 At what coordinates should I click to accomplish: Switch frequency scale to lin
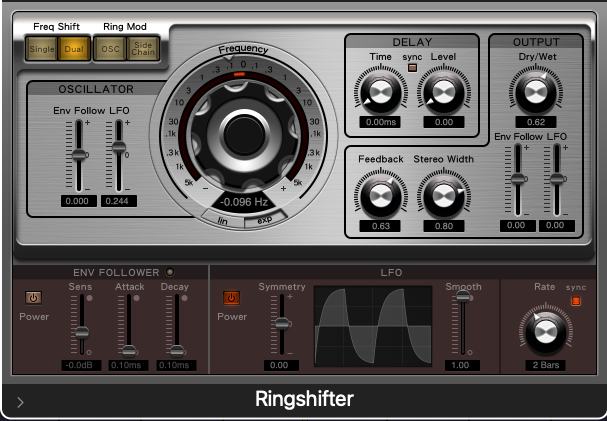coord(223,221)
